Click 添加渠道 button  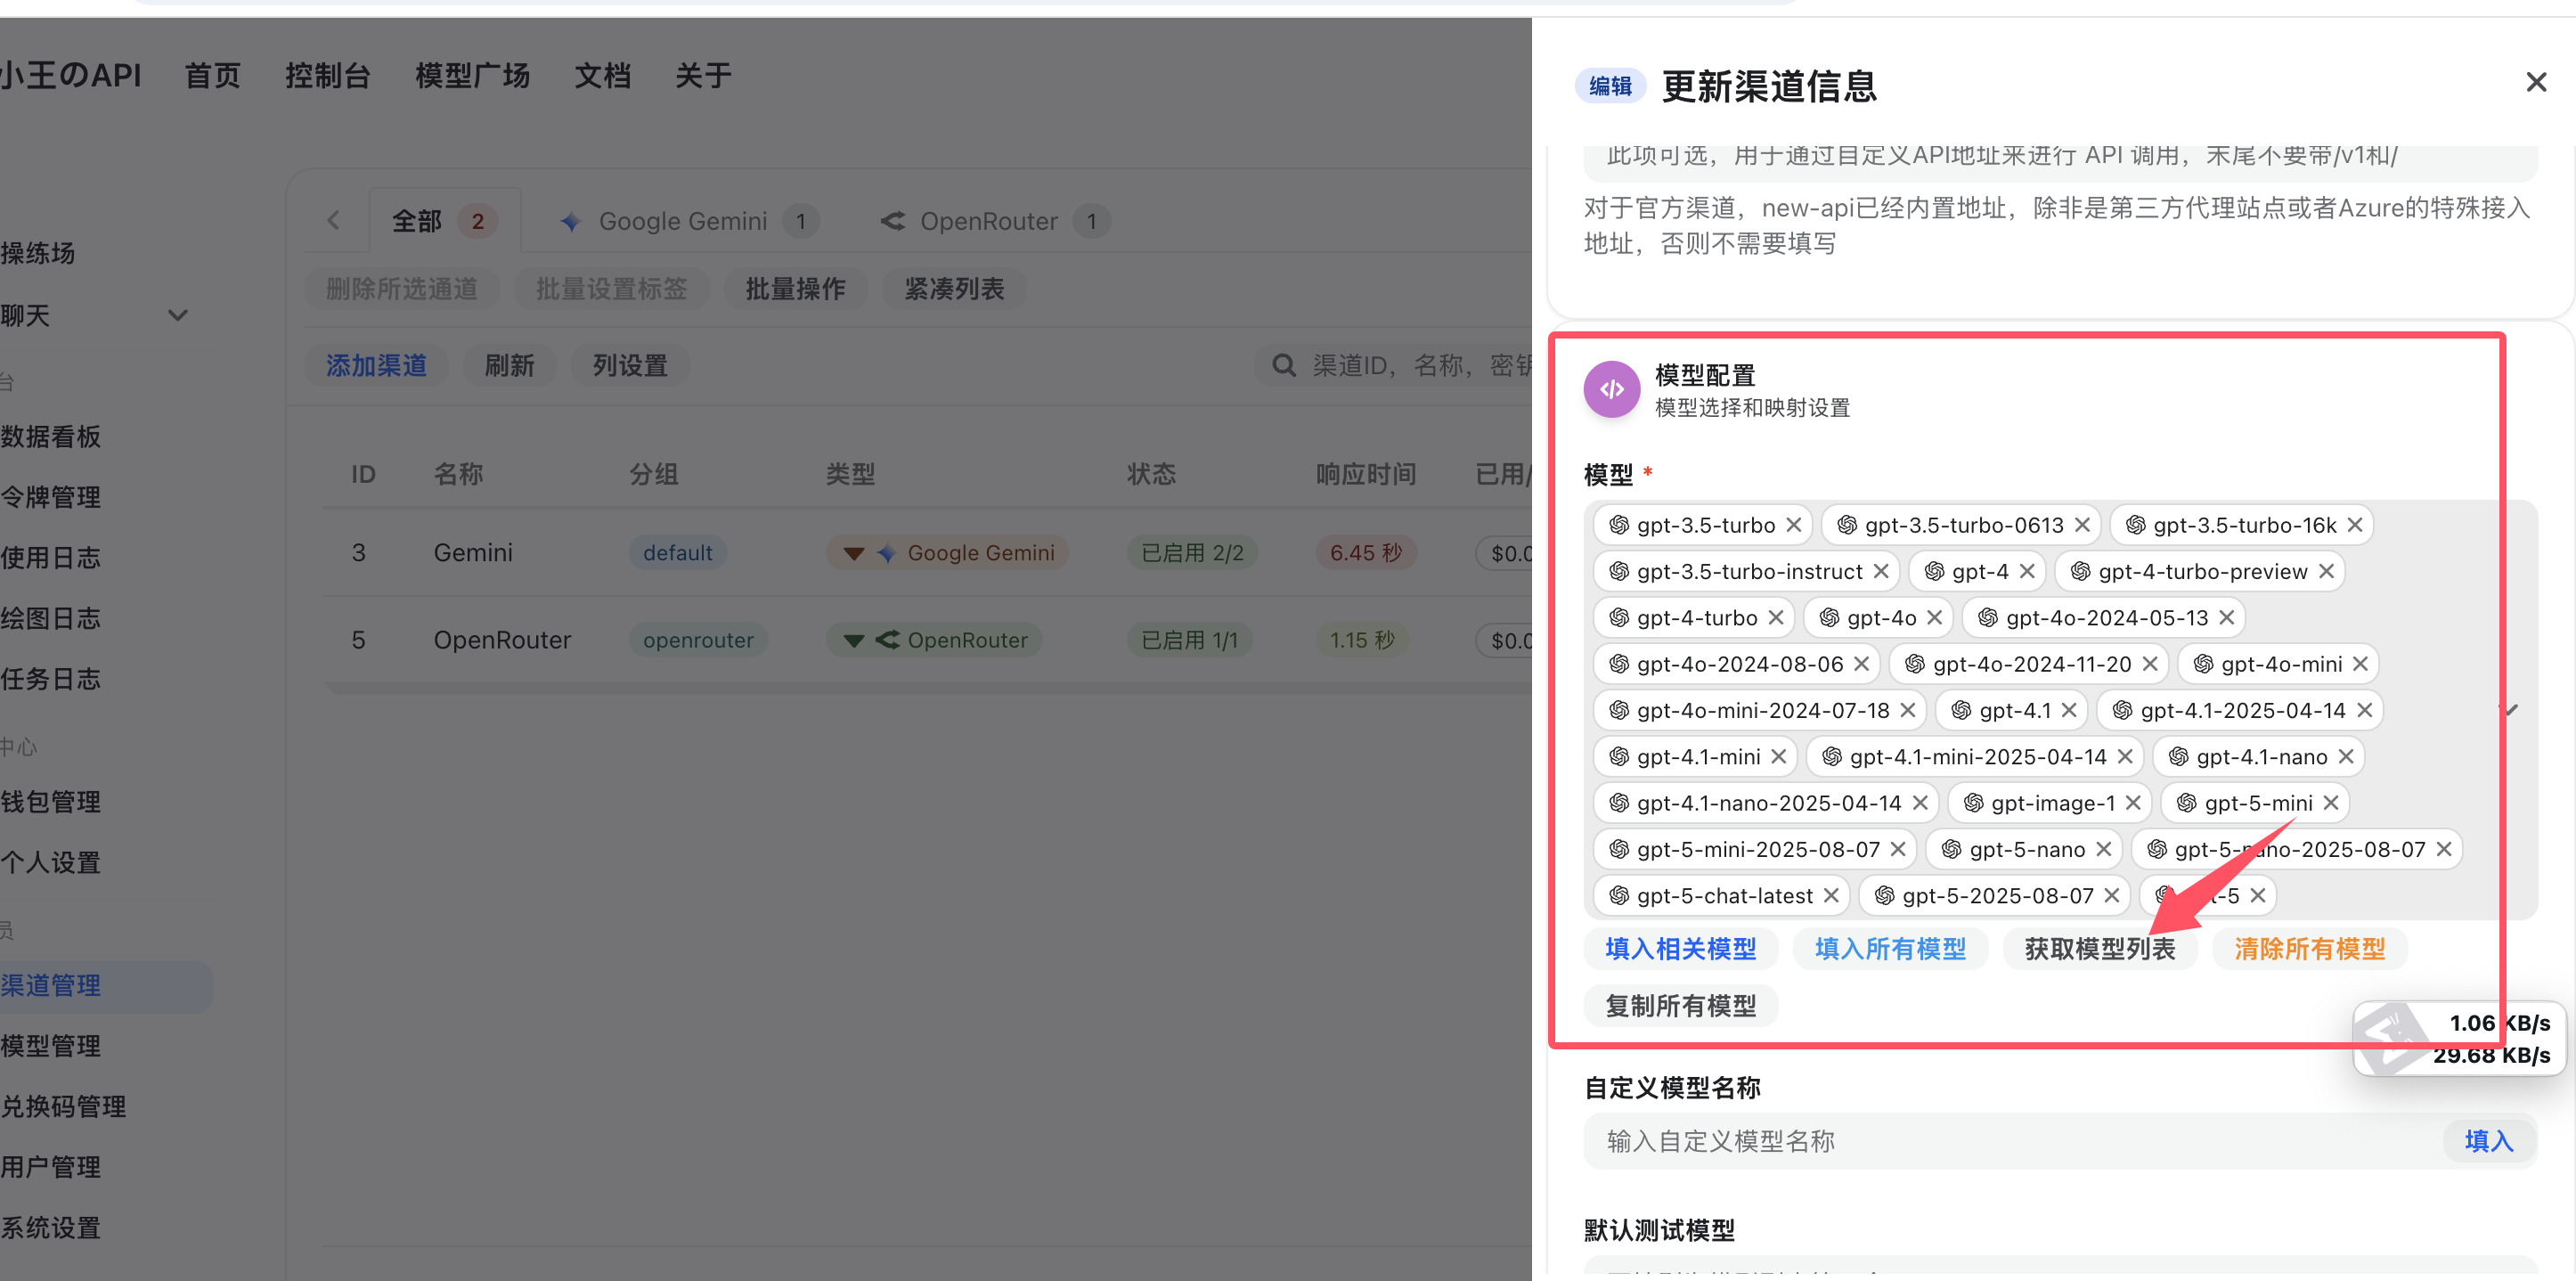(377, 366)
